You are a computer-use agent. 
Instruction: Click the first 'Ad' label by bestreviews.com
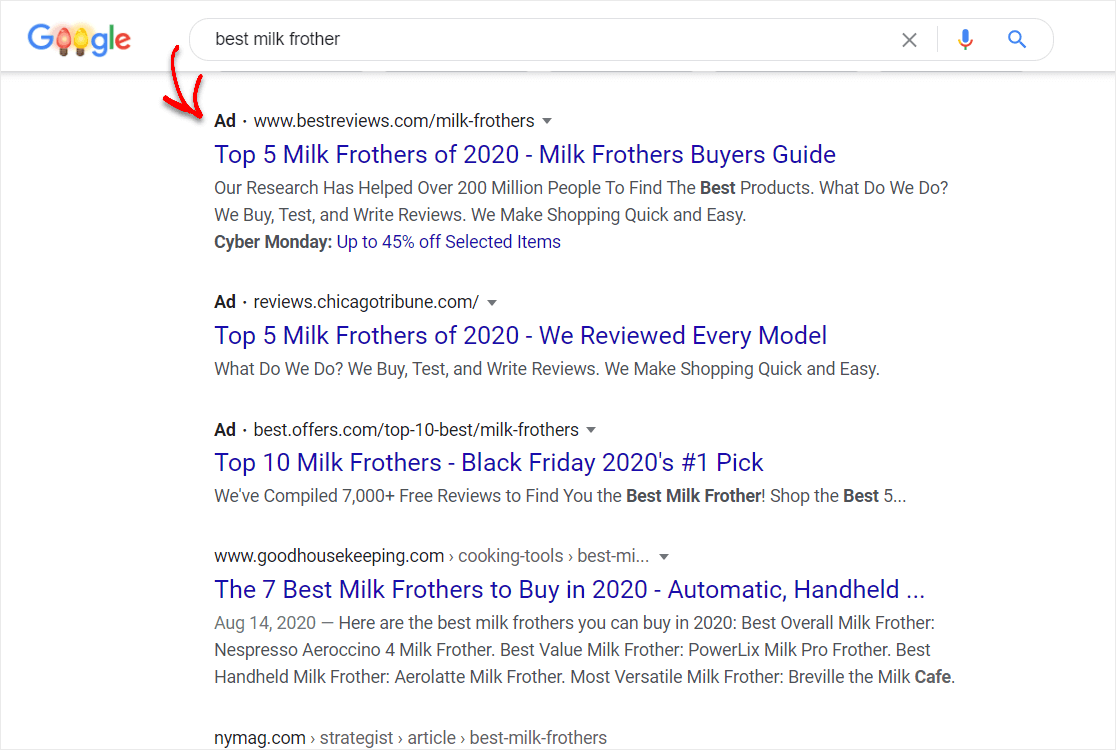tap(225, 121)
